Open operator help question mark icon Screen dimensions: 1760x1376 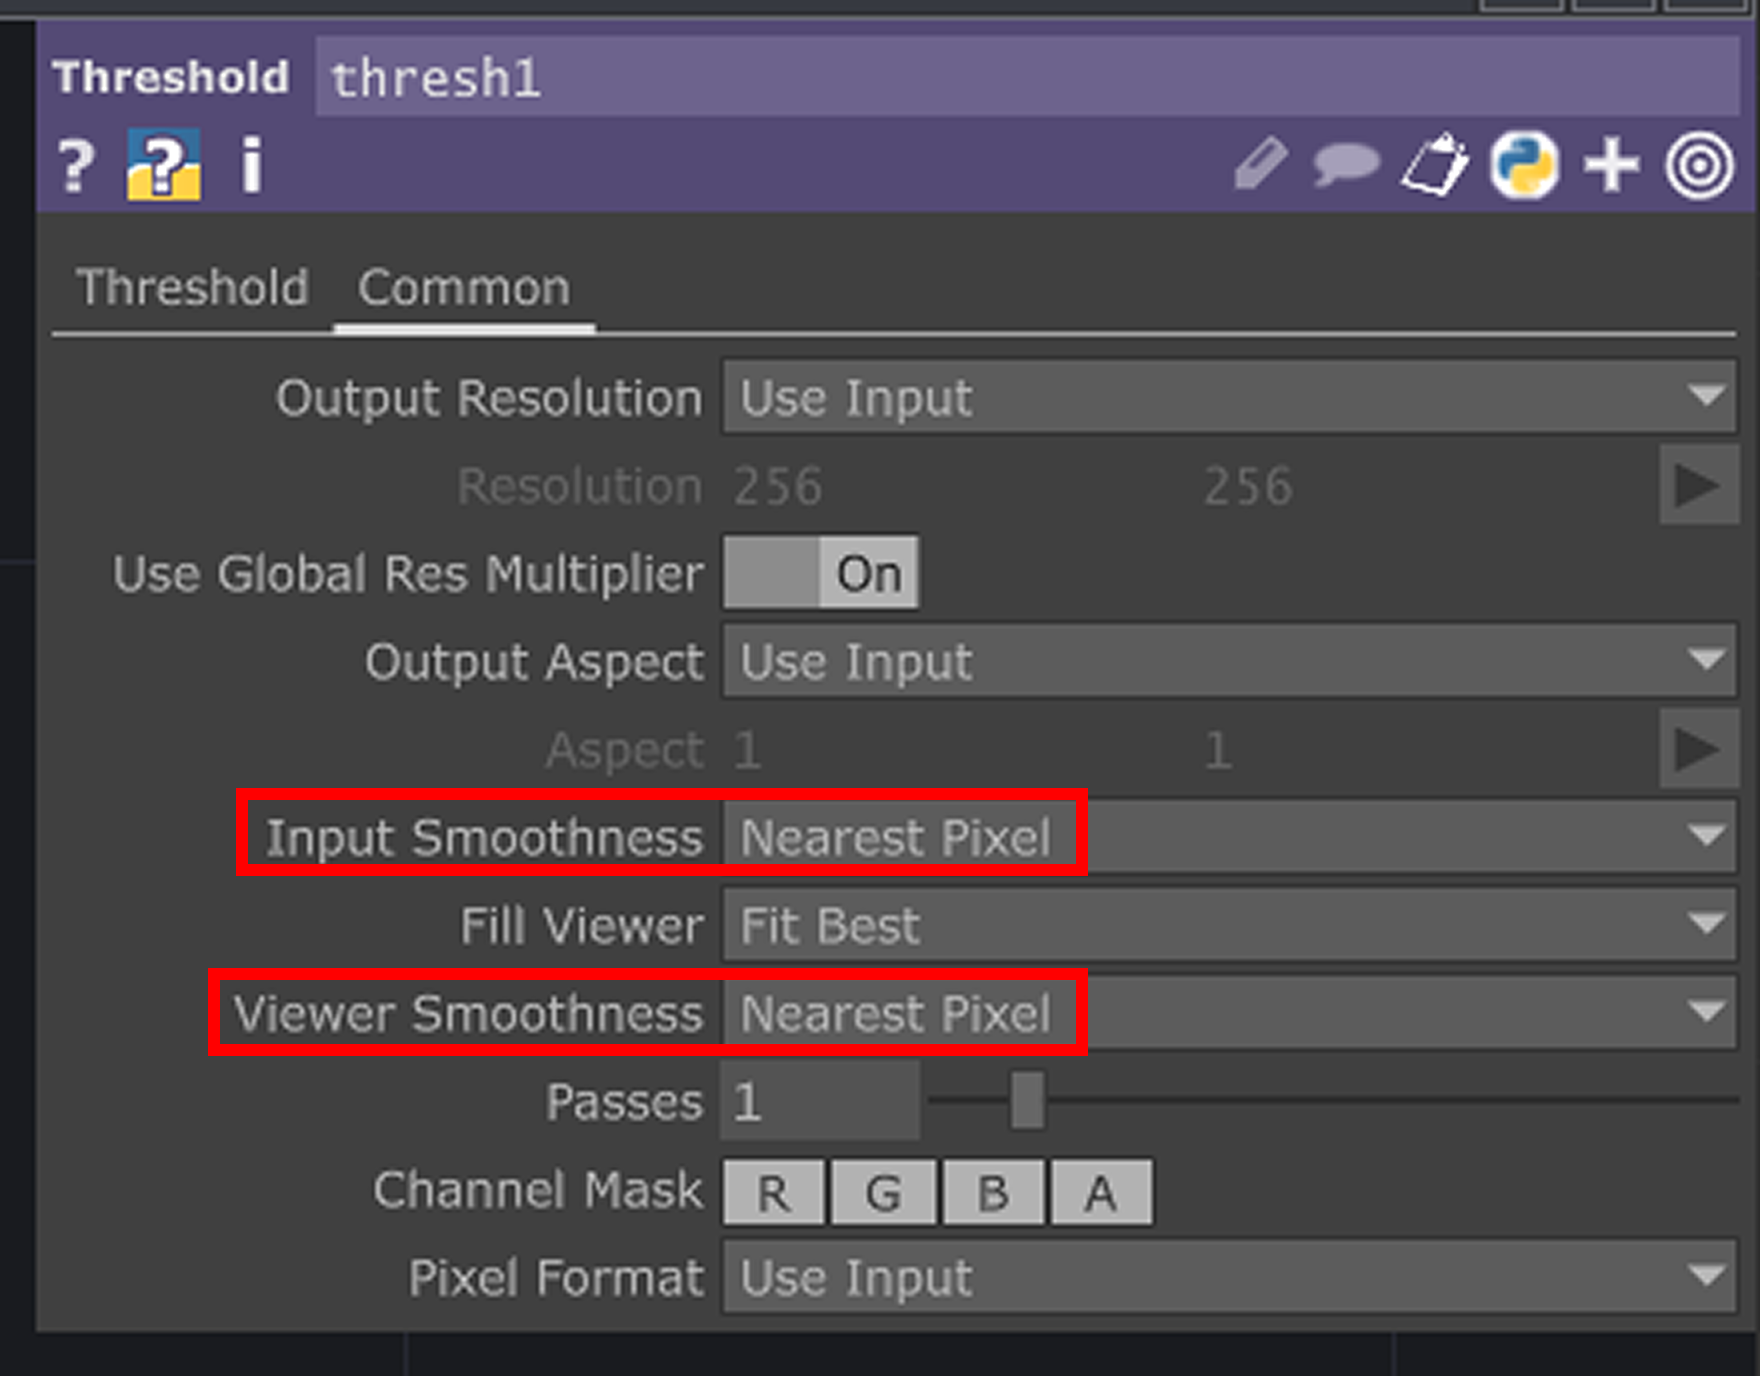tap(76, 165)
